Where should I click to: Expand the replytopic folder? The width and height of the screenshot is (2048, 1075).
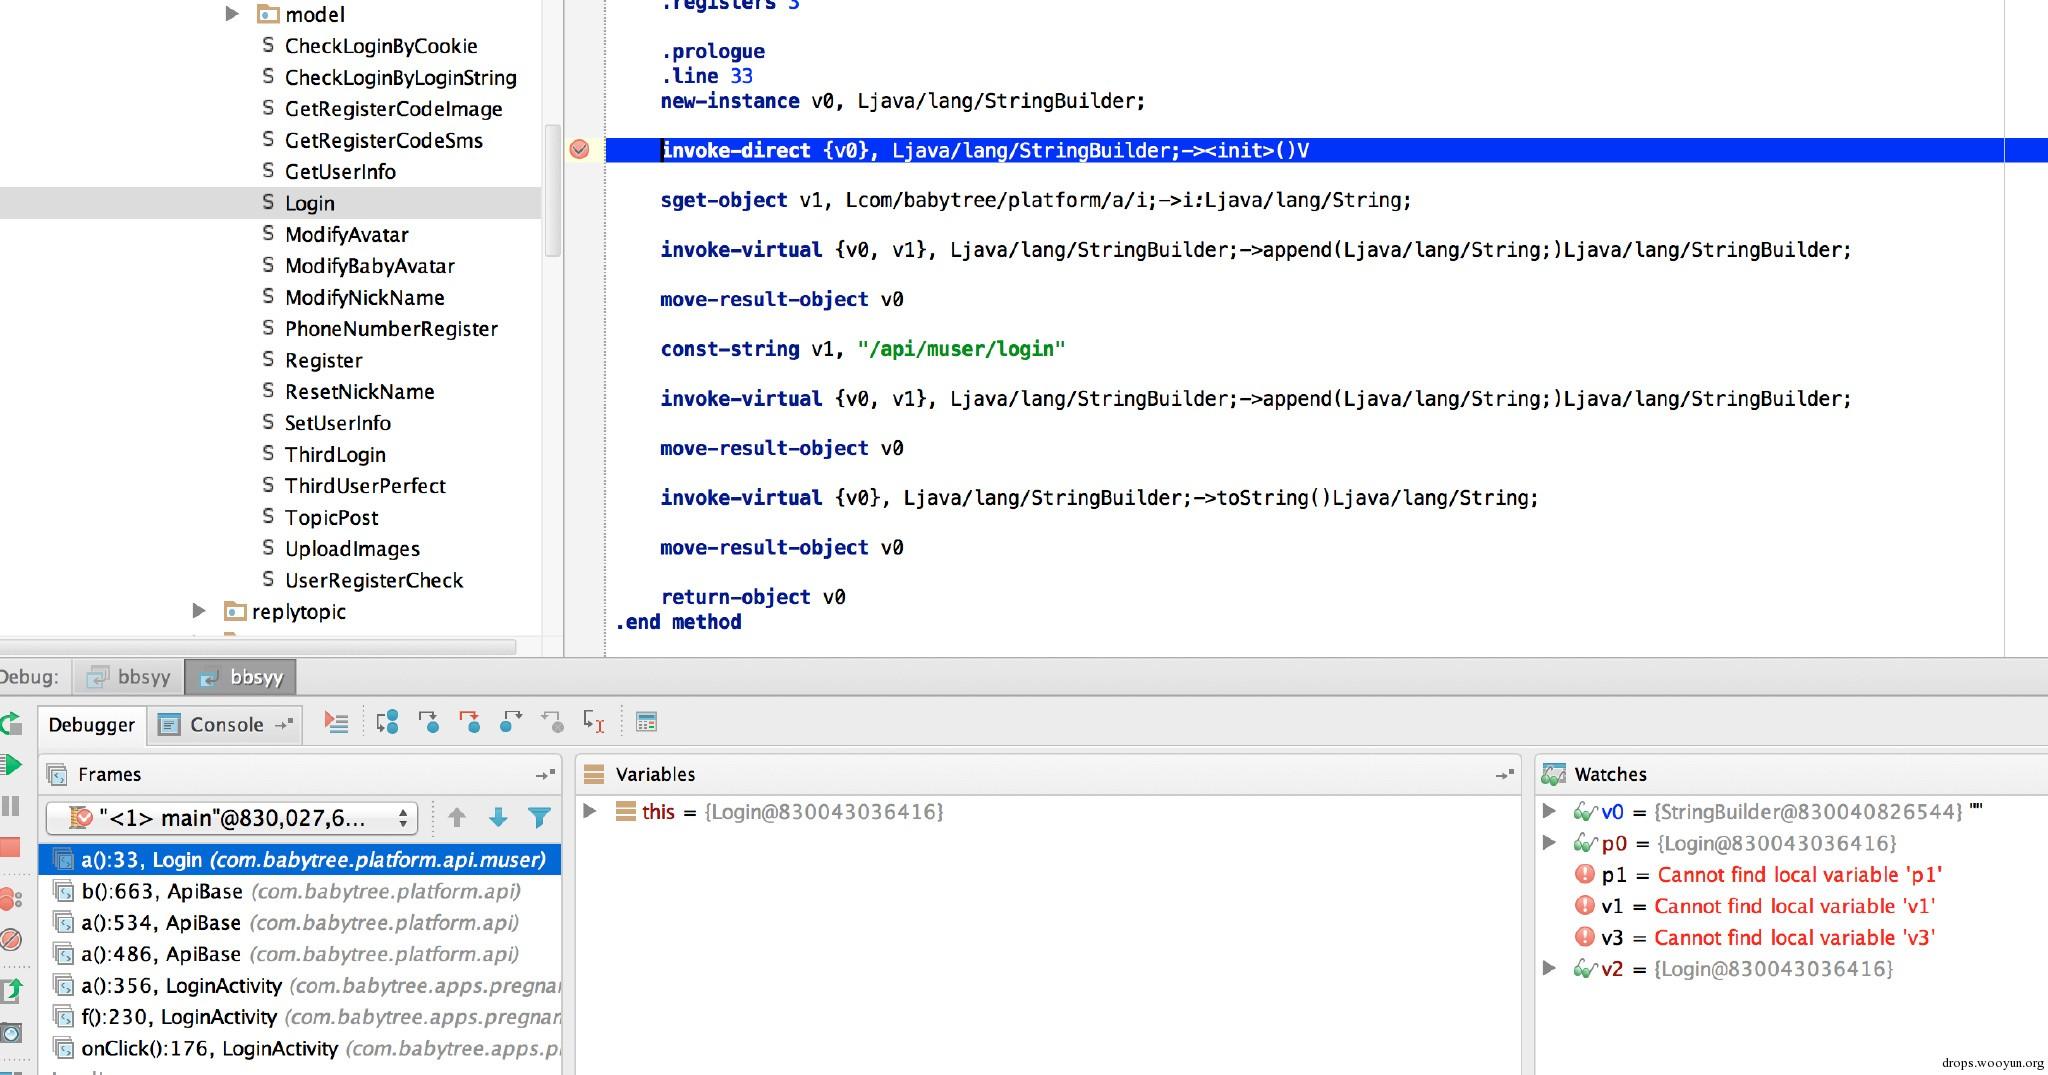click(x=198, y=611)
